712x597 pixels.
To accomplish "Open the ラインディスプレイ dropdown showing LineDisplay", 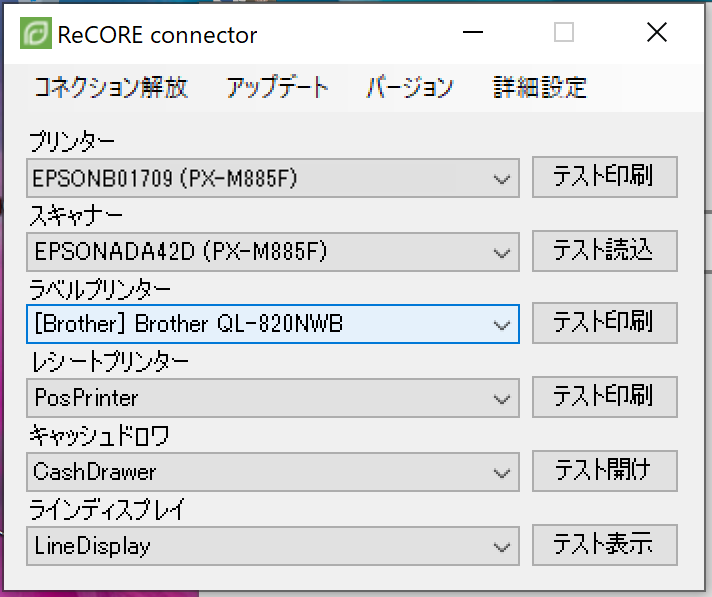I will (273, 546).
